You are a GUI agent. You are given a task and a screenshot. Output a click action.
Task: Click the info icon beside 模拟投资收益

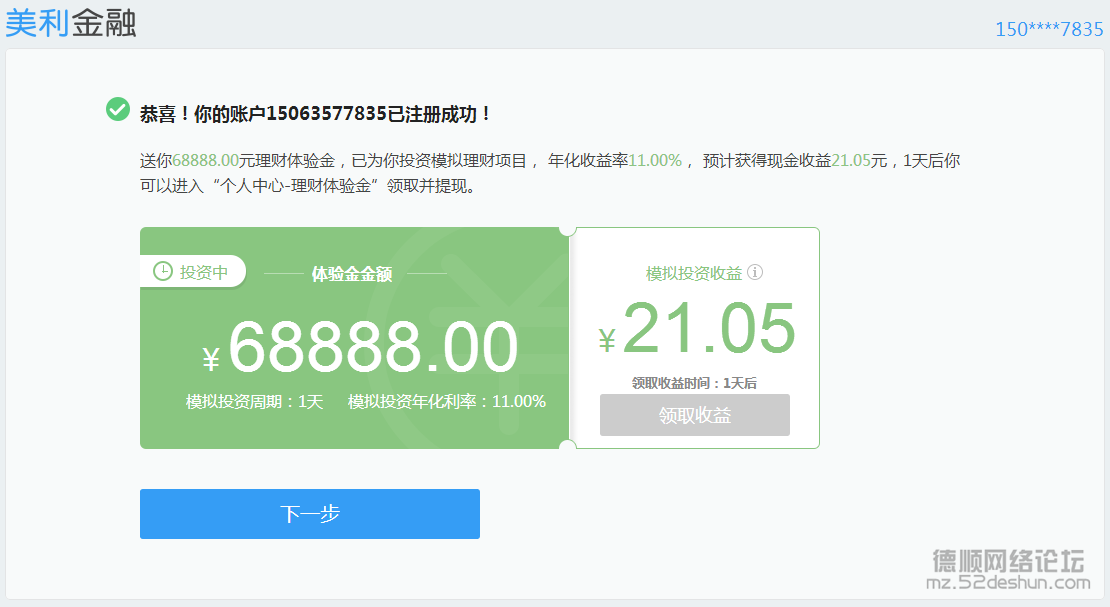pos(755,273)
